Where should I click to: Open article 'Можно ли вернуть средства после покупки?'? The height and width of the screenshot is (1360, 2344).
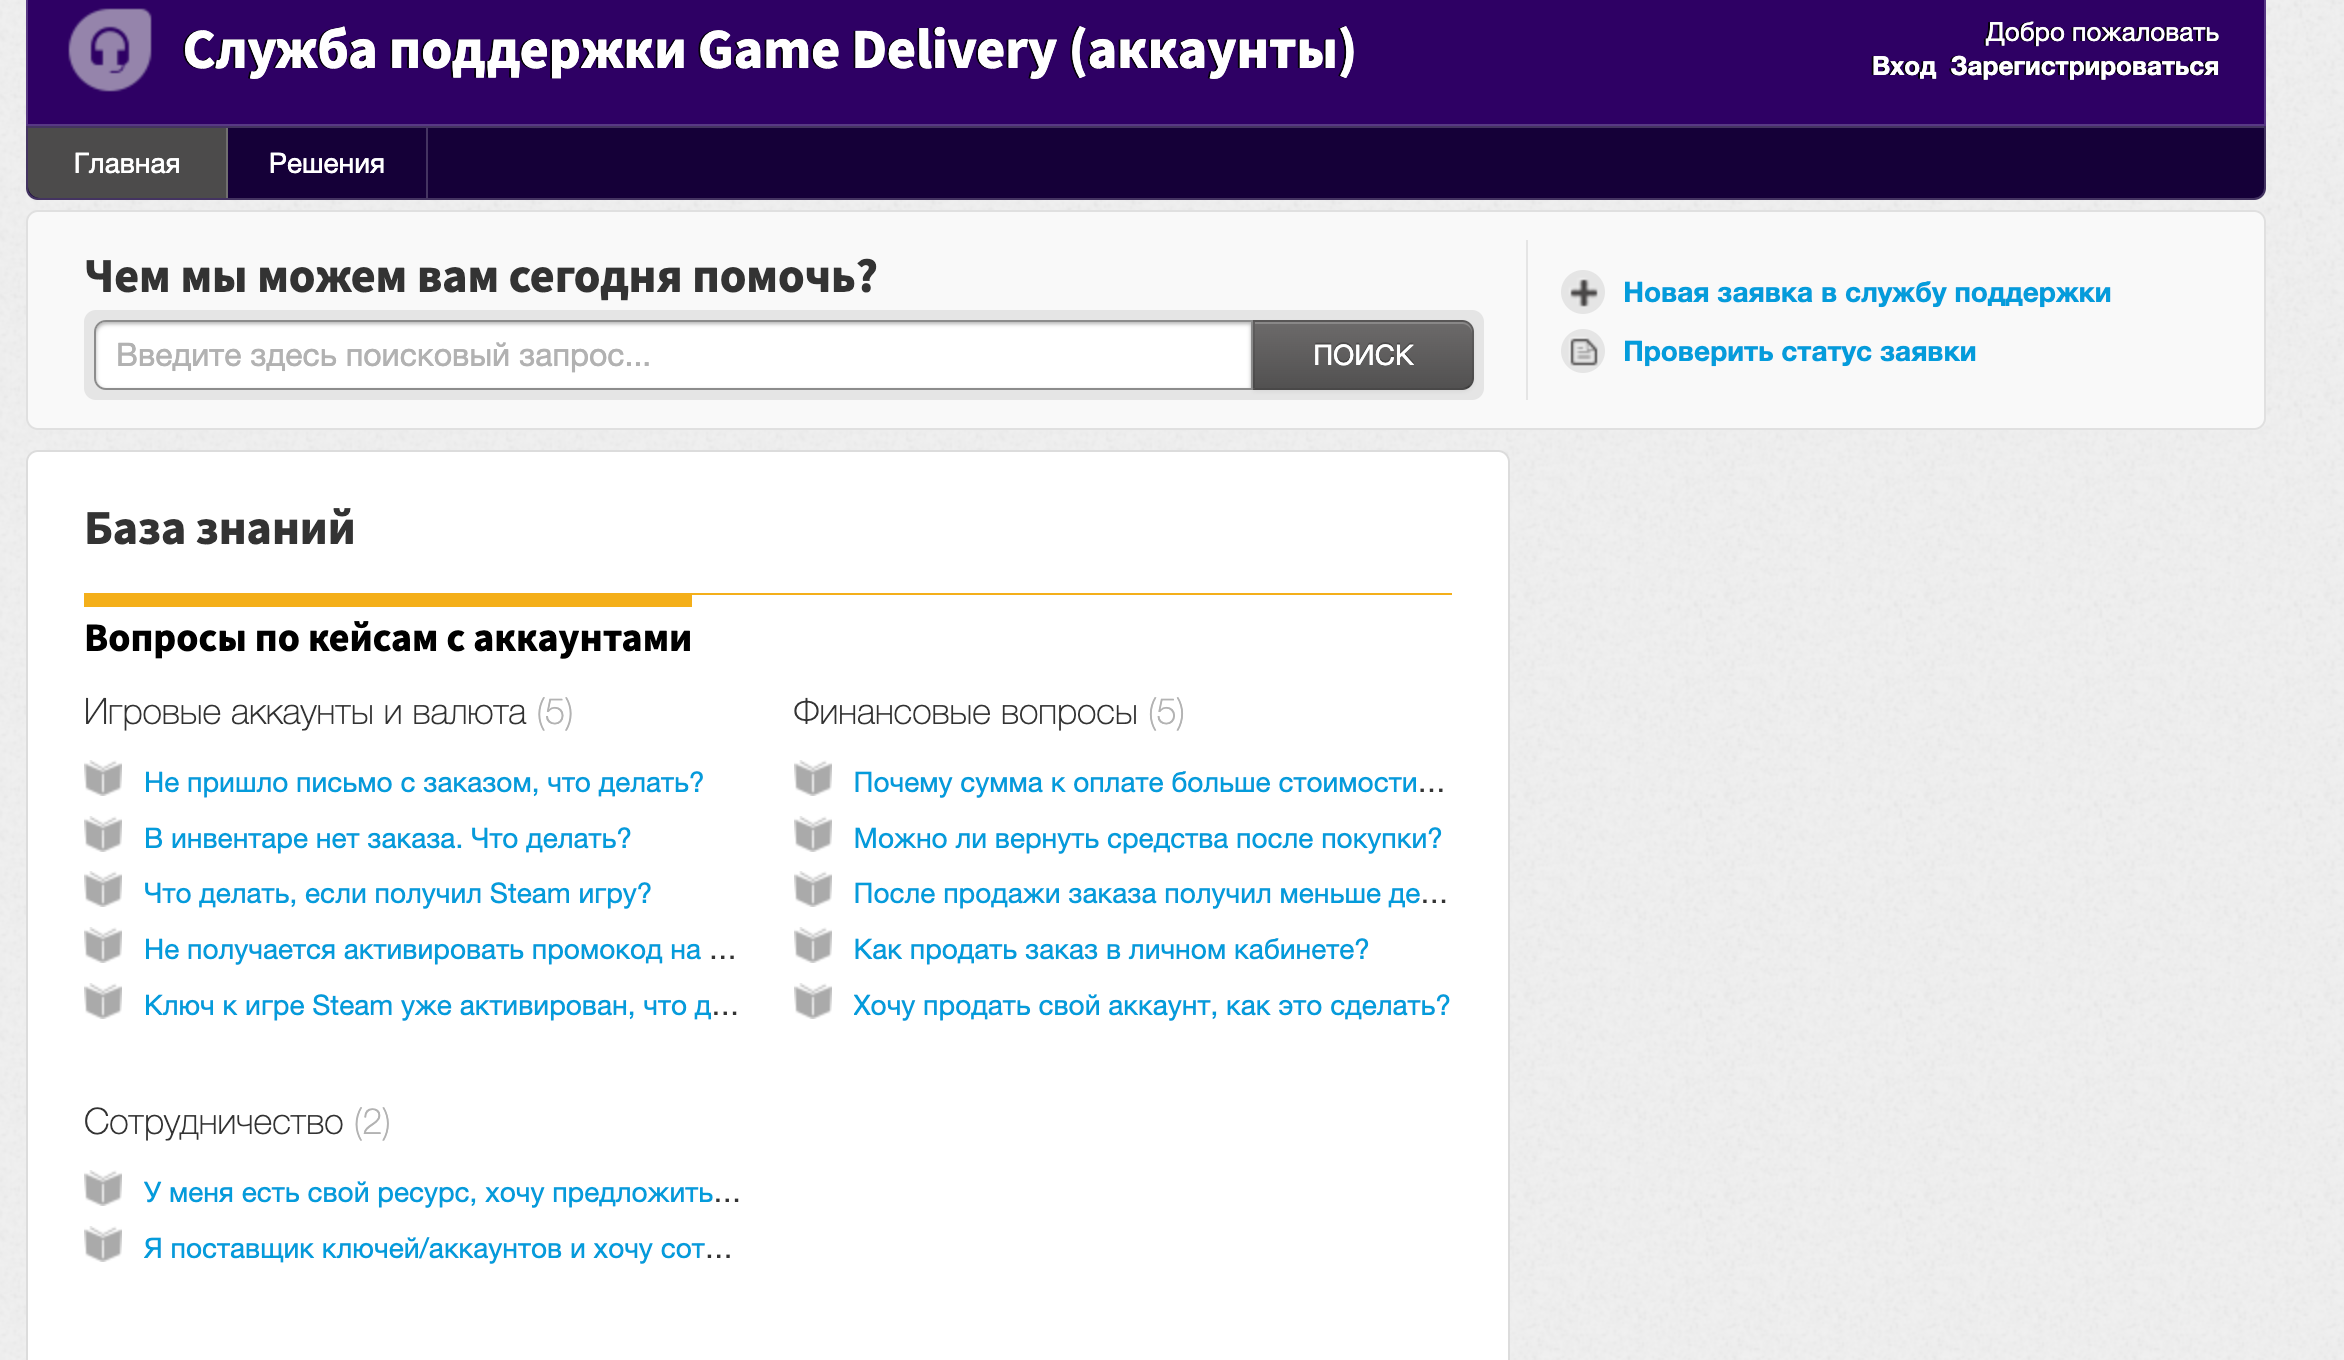pyautogui.click(x=1147, y=838)
